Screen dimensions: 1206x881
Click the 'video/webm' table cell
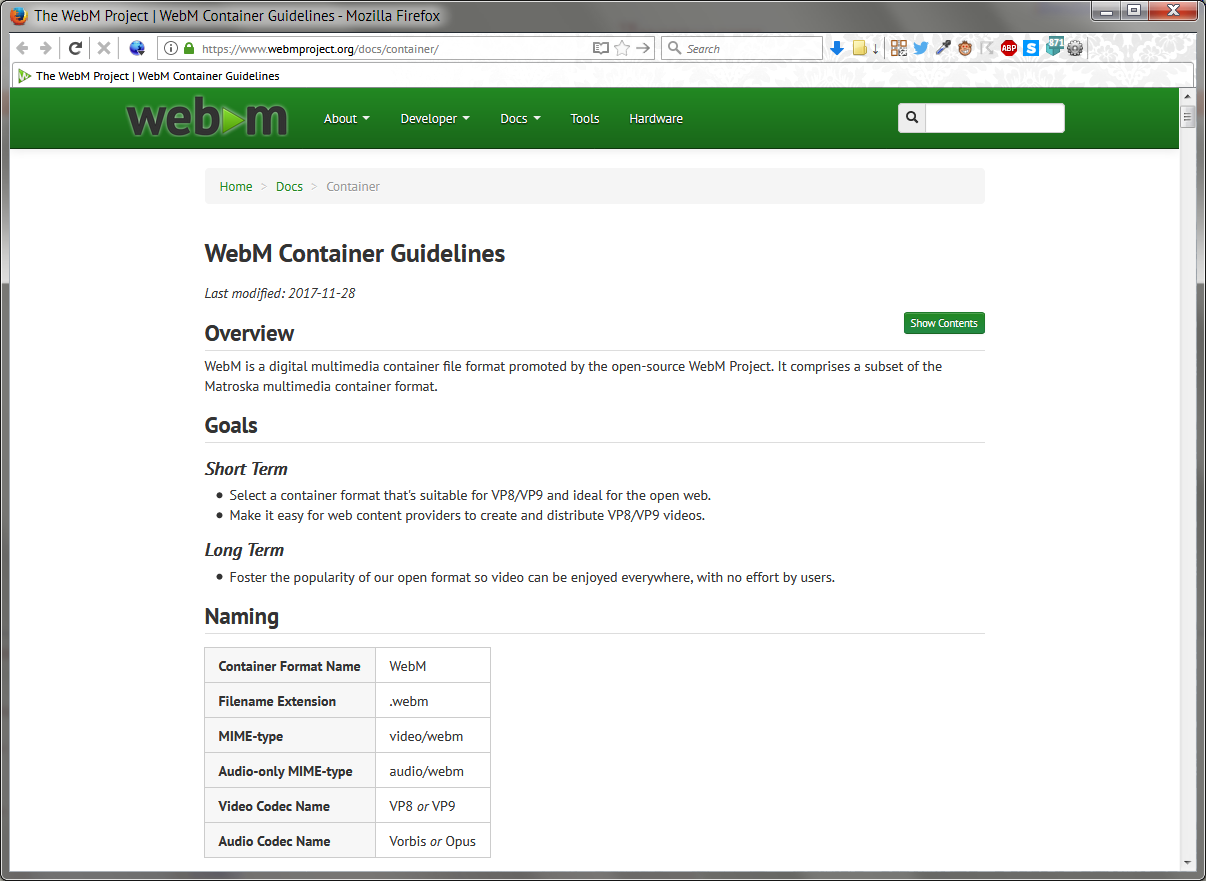pyautogui.click(x=433, y=736)
